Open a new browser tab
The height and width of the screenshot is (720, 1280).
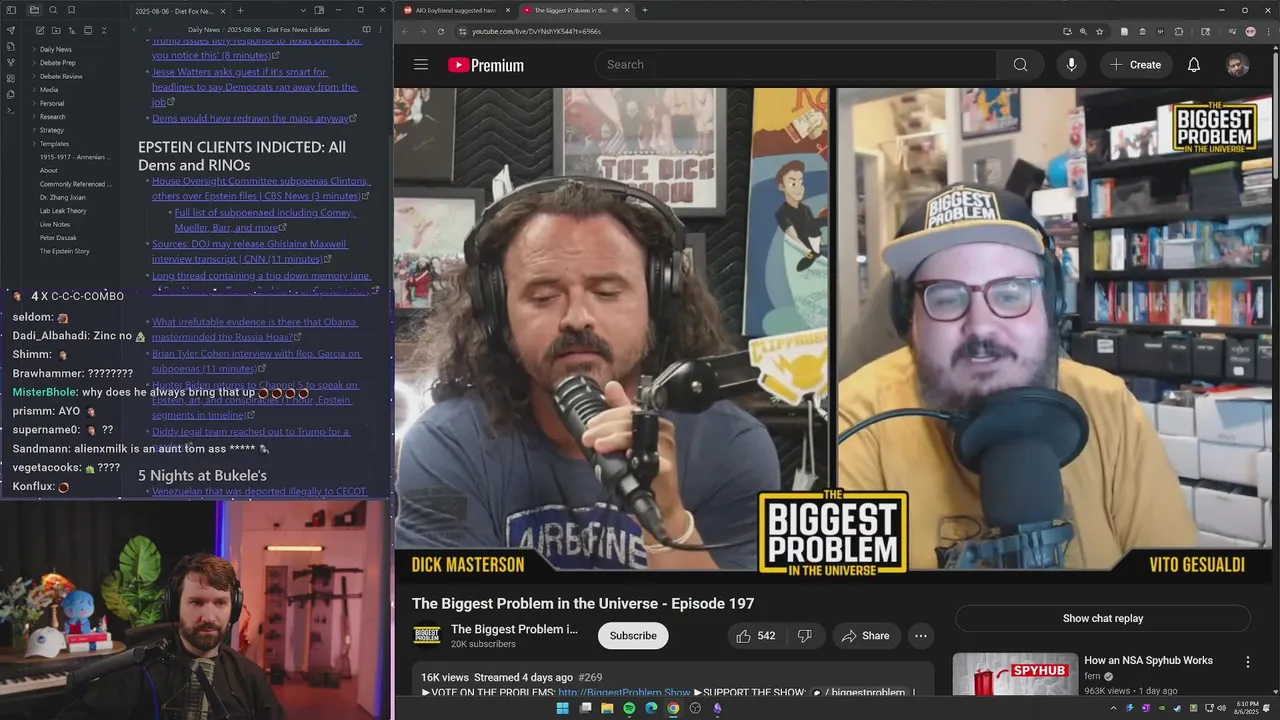[644, 10]
